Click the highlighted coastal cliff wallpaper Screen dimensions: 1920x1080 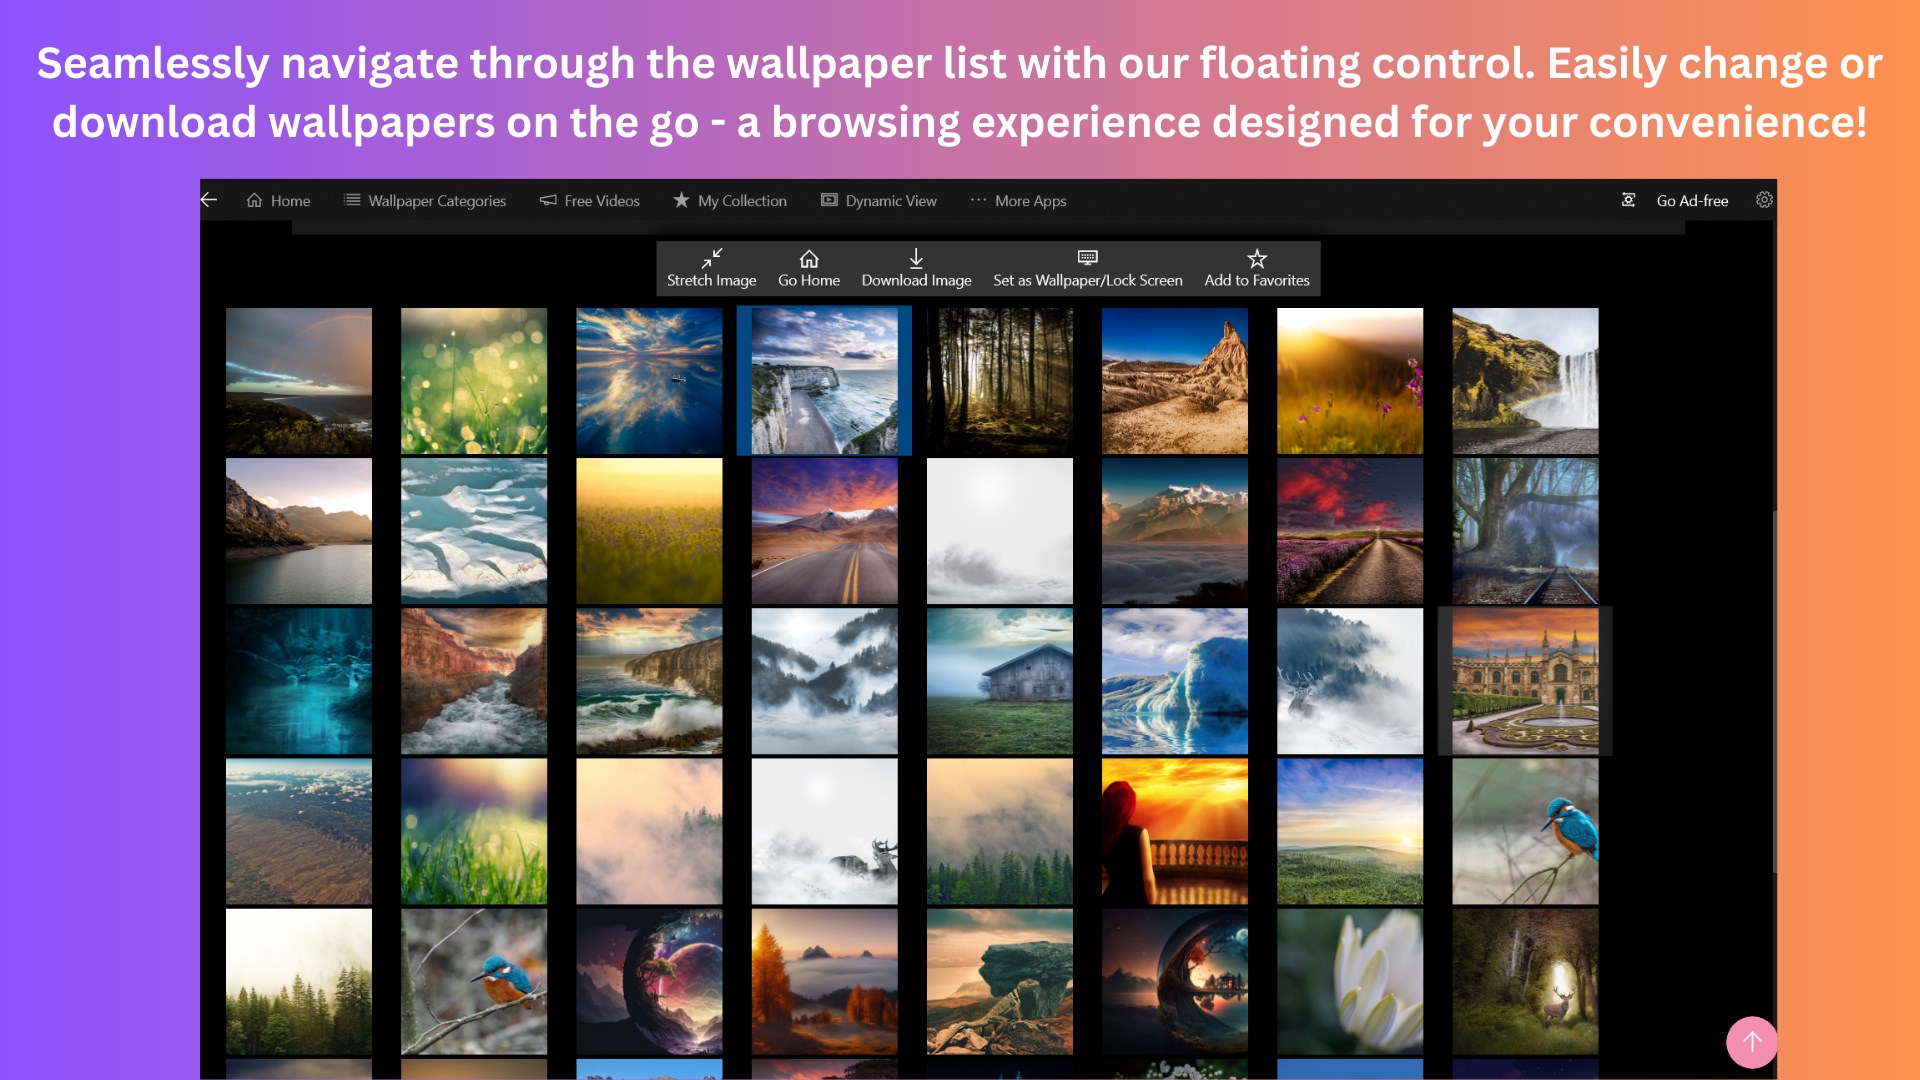(x=824, y=380)
